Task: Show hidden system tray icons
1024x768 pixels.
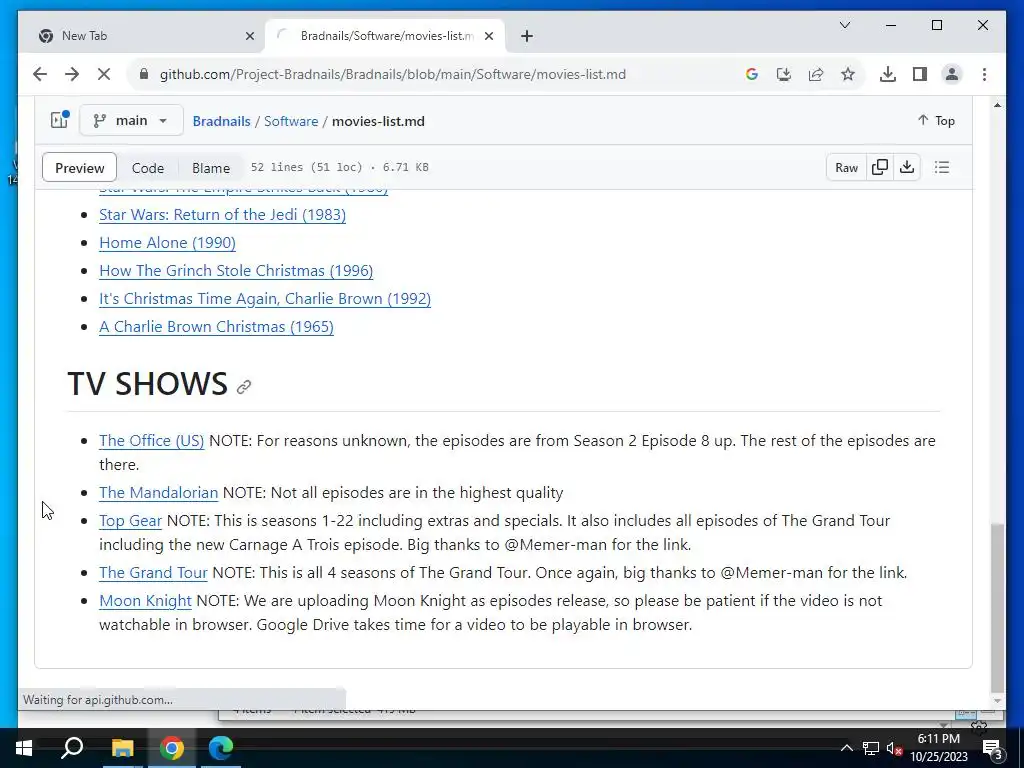Action: 846,748
